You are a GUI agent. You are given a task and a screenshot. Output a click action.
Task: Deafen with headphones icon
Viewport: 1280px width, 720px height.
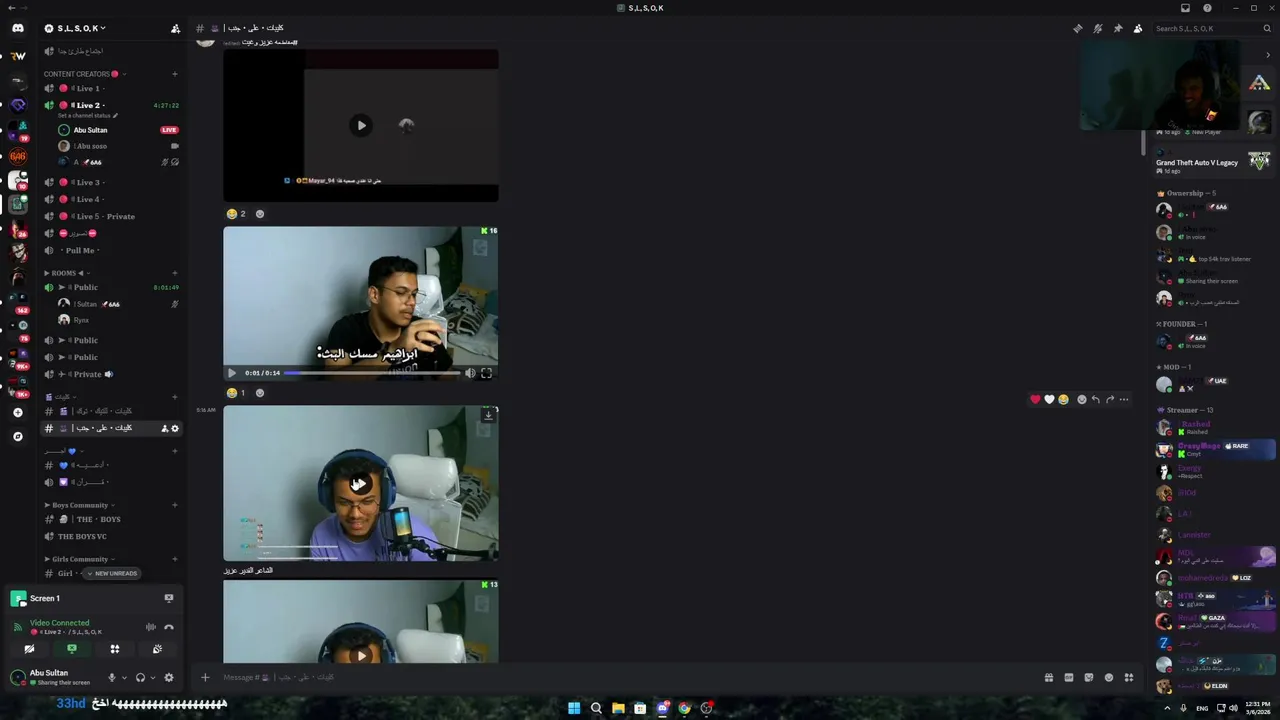(x=140, y=677)
